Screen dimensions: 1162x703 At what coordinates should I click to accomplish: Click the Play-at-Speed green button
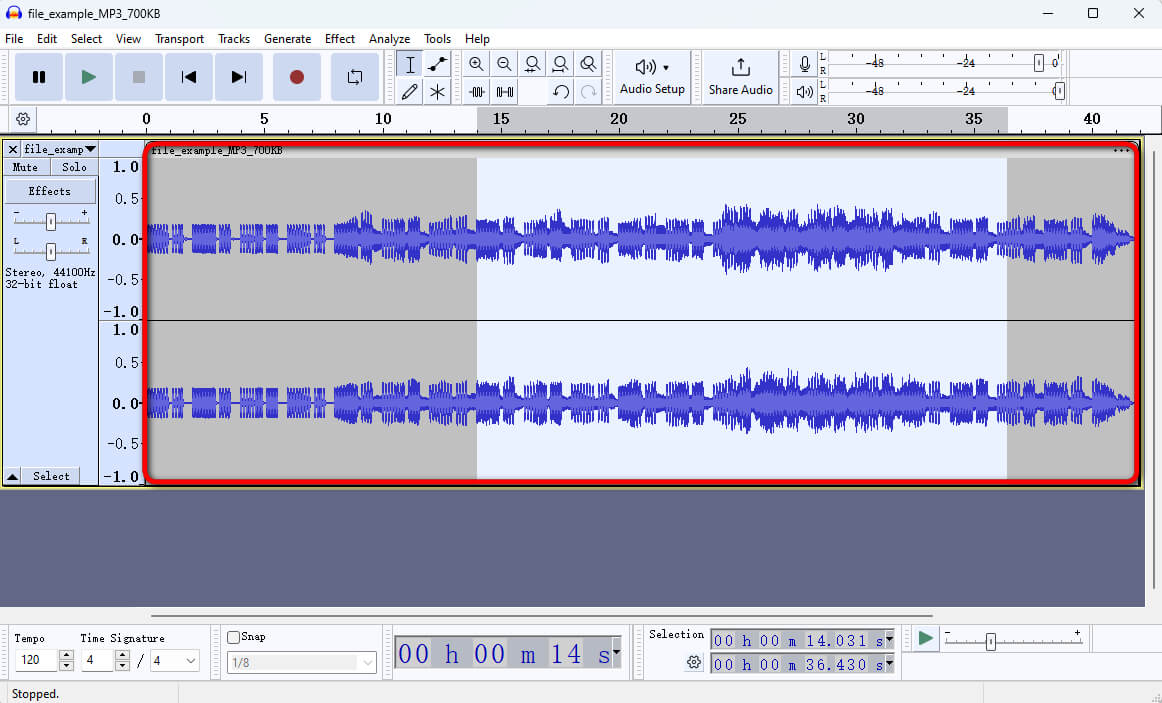(925, 638)
